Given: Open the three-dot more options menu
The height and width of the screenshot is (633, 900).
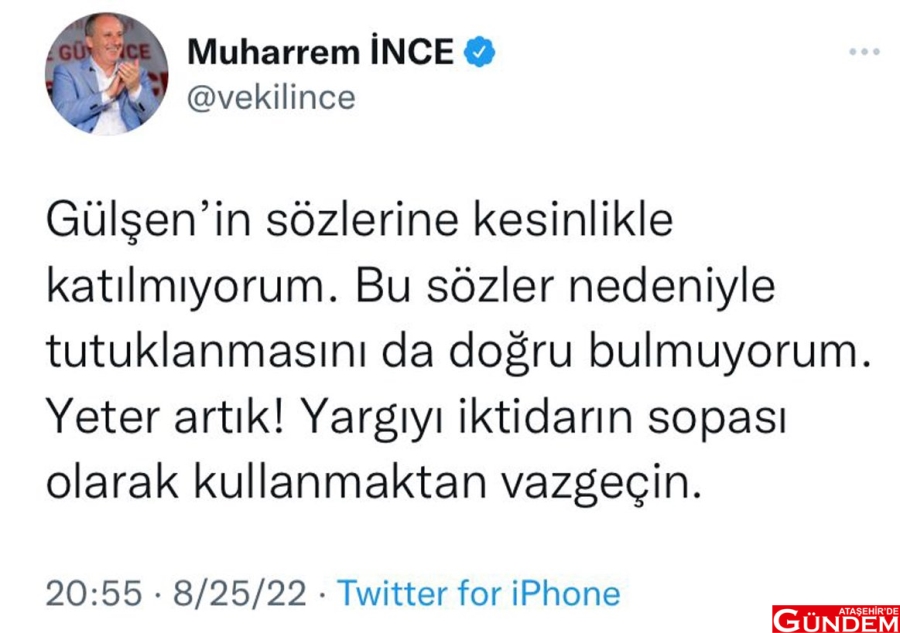Looking at the screenshot, I should (863, 52).
